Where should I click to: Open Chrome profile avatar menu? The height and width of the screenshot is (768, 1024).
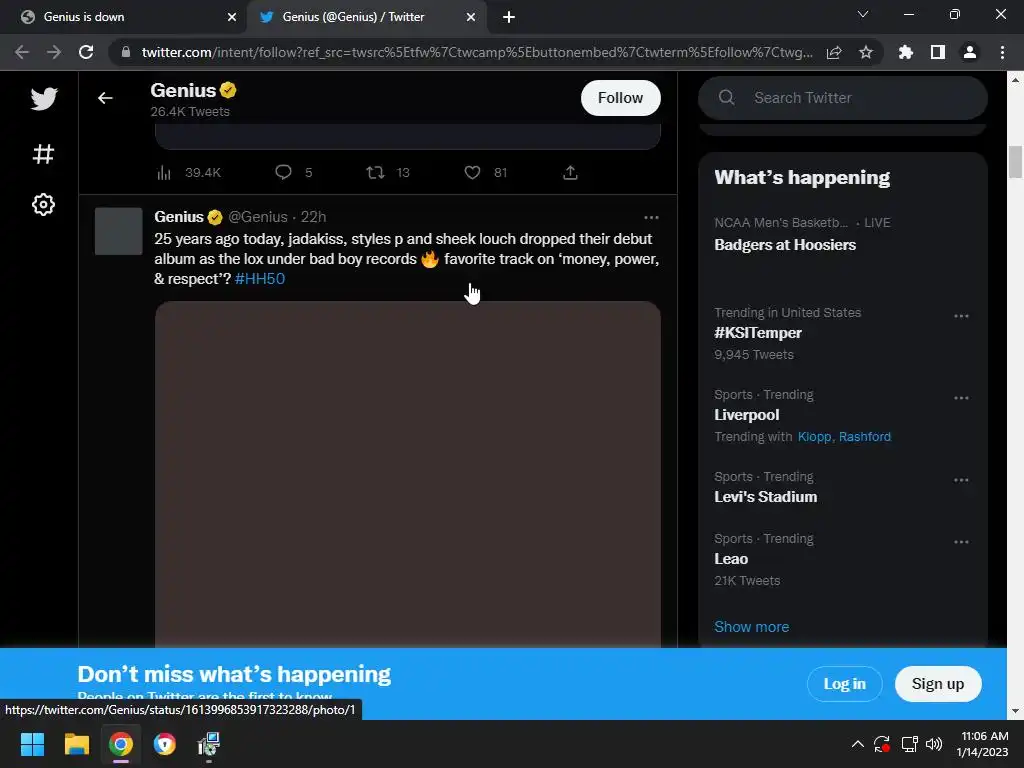(x=970, y=52)
